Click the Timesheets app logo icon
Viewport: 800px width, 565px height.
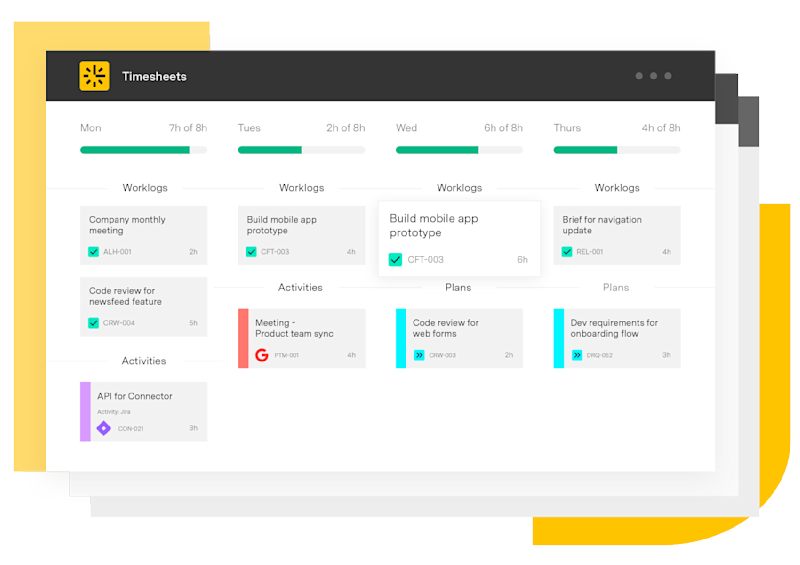(94, 76)
